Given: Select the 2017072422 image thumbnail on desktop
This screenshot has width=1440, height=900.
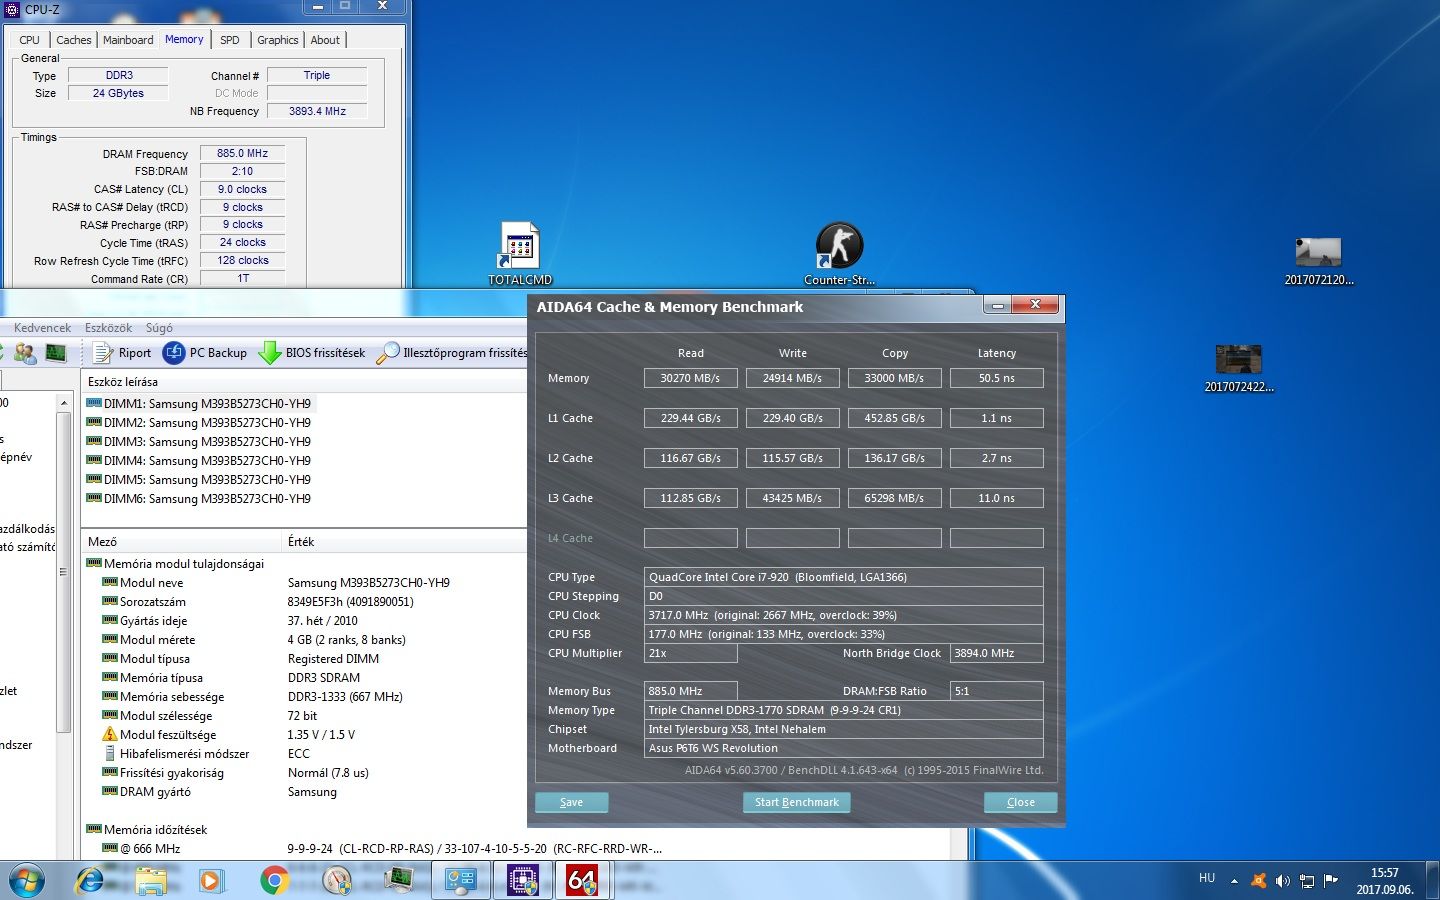Looking at the screenshot, I should click(1239, 368).
